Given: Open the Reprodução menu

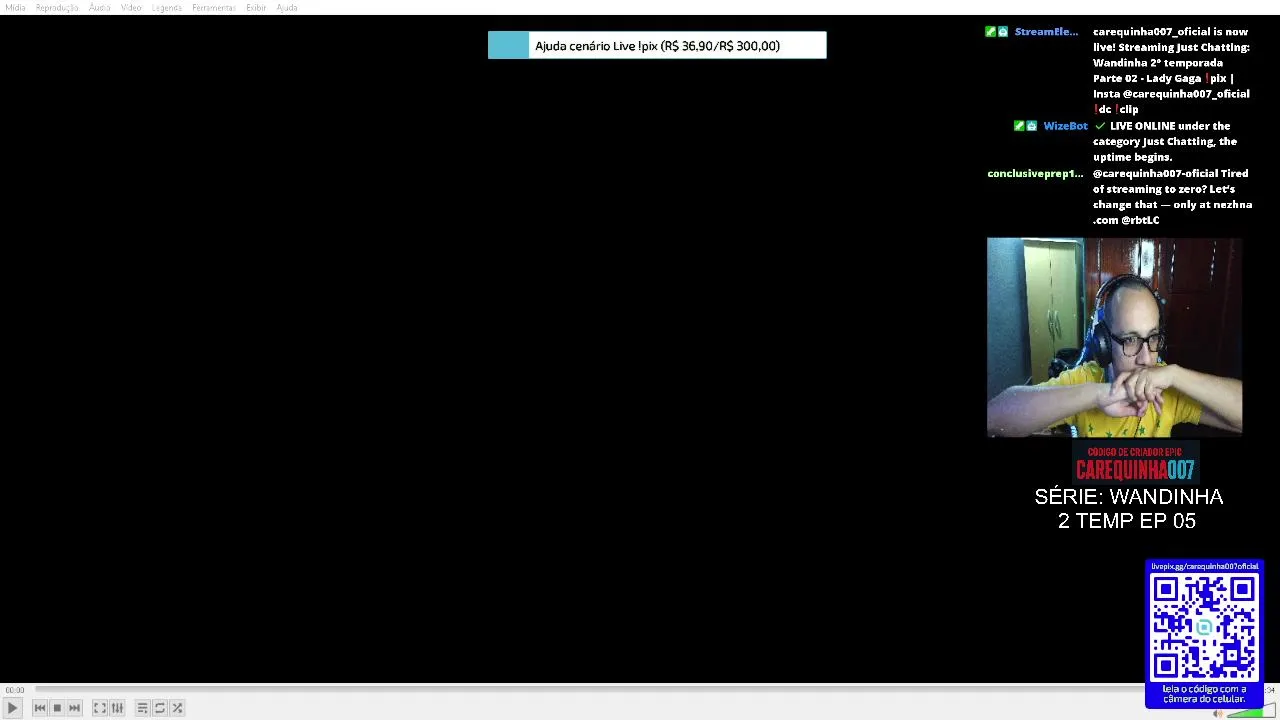Looking at the screenshot, I should (57, 7).
